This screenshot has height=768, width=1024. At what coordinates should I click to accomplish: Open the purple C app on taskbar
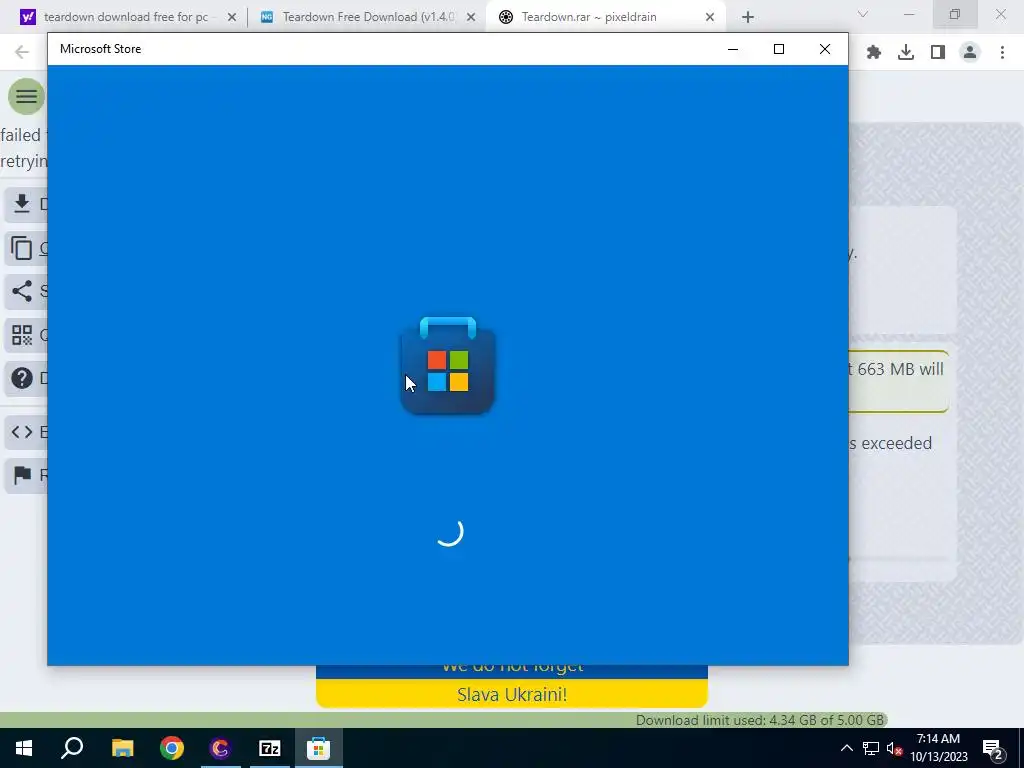click(x=221, y=748)
